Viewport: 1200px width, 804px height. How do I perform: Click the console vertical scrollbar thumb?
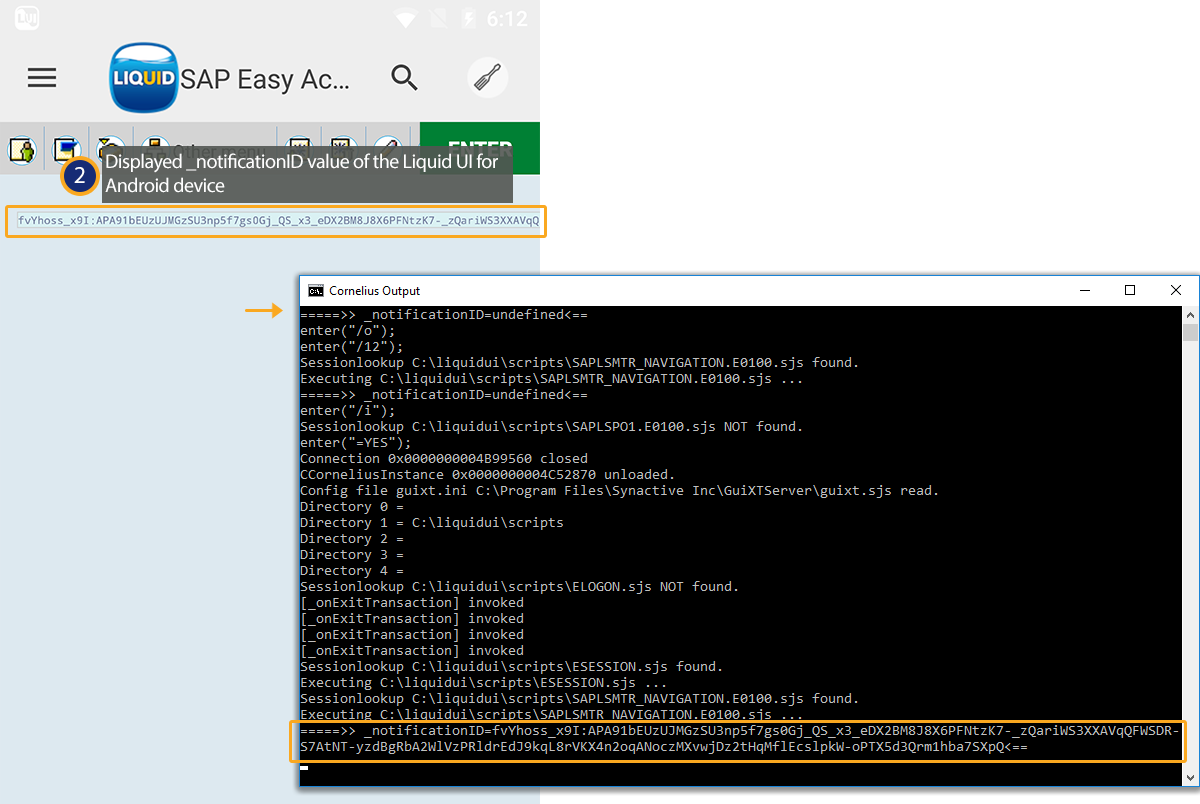1190,333
